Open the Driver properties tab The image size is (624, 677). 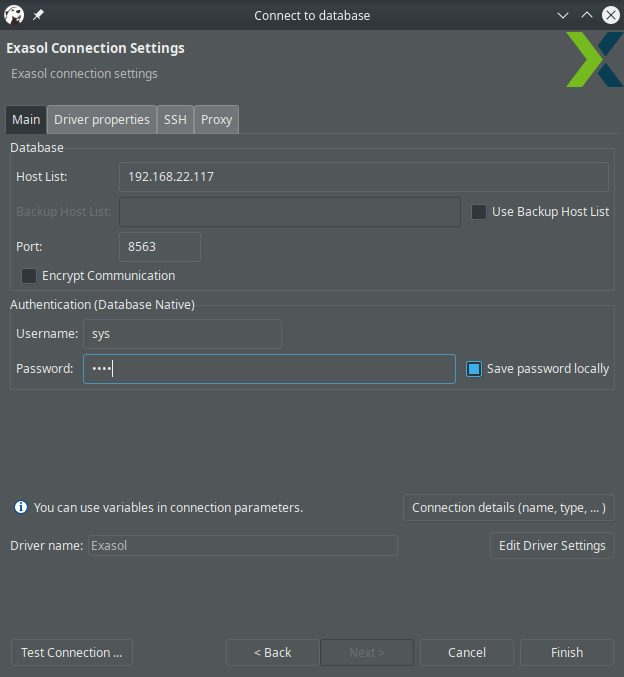point(101,120)
